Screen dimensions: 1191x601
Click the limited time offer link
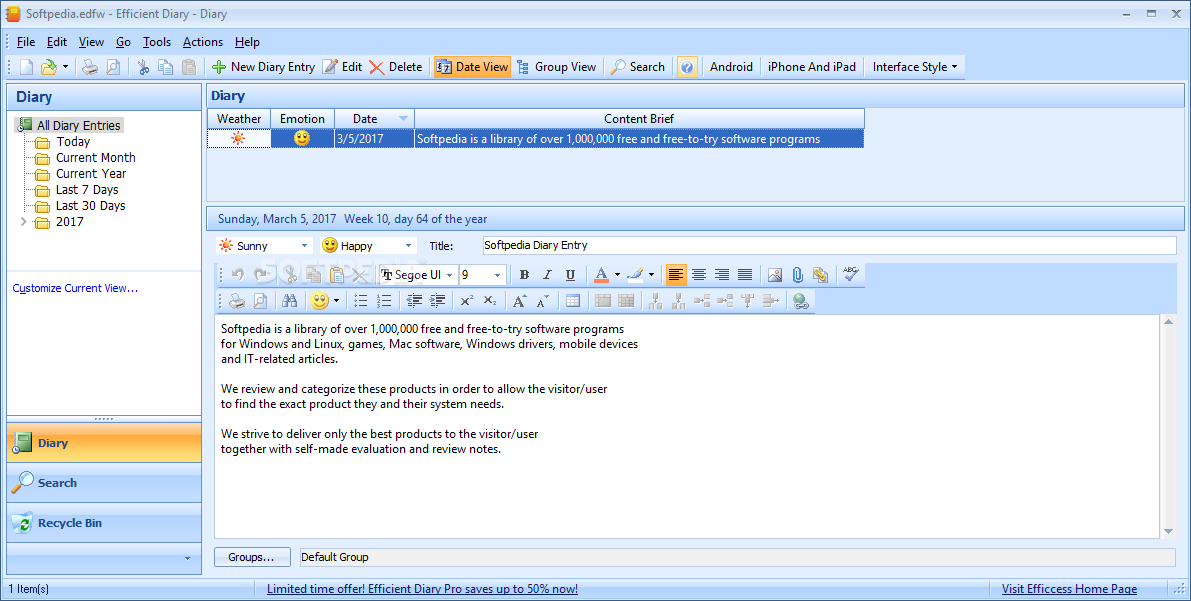tap(422, 589)
